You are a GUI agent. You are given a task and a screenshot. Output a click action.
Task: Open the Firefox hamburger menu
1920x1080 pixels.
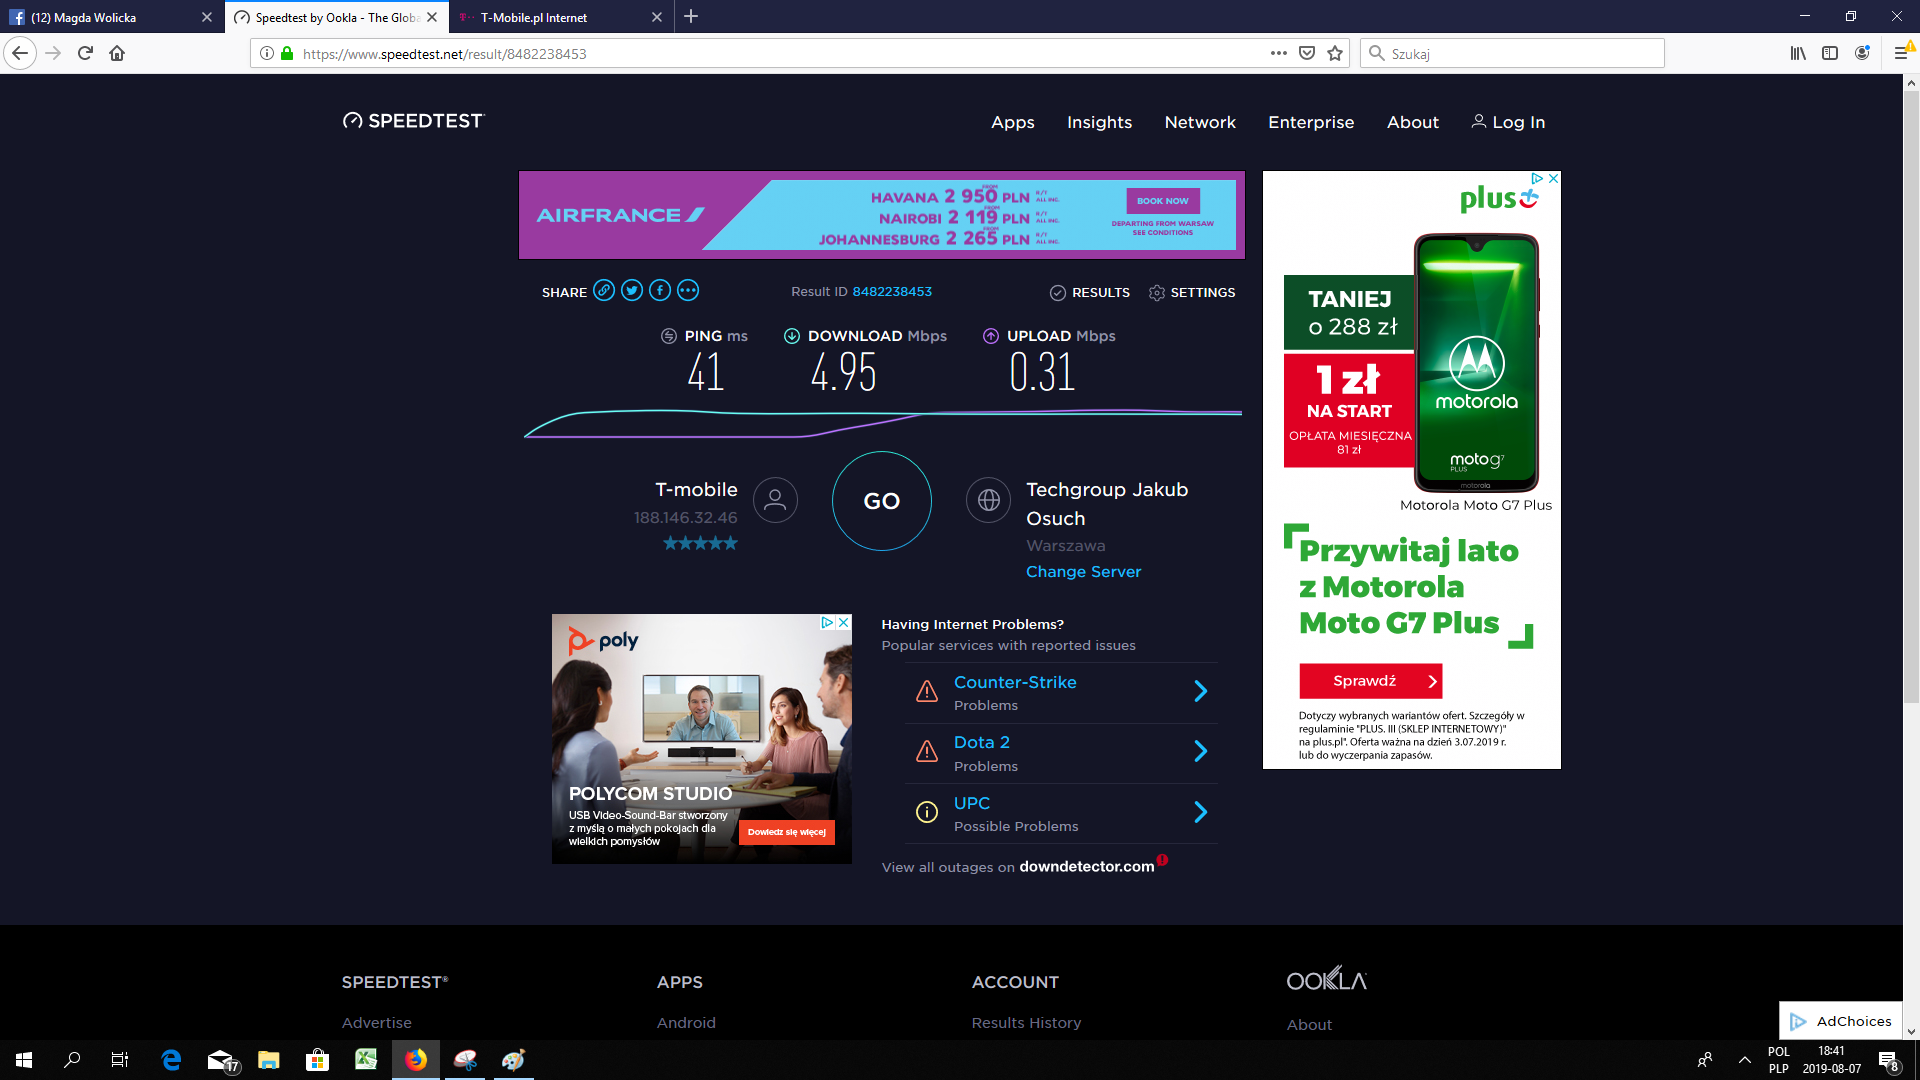click(1901, 53)
